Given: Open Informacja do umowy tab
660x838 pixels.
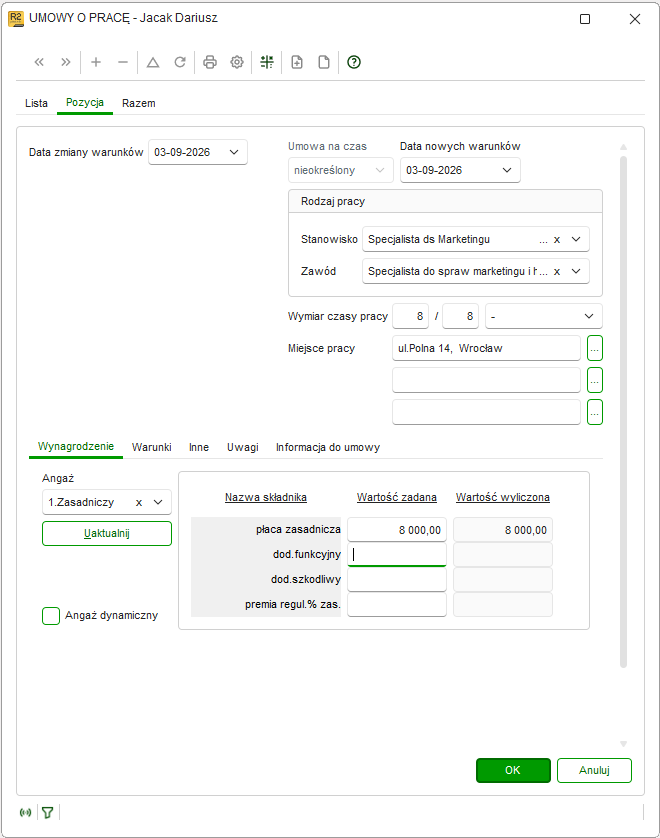Looking at the screenshot, I should pos(328,447).
